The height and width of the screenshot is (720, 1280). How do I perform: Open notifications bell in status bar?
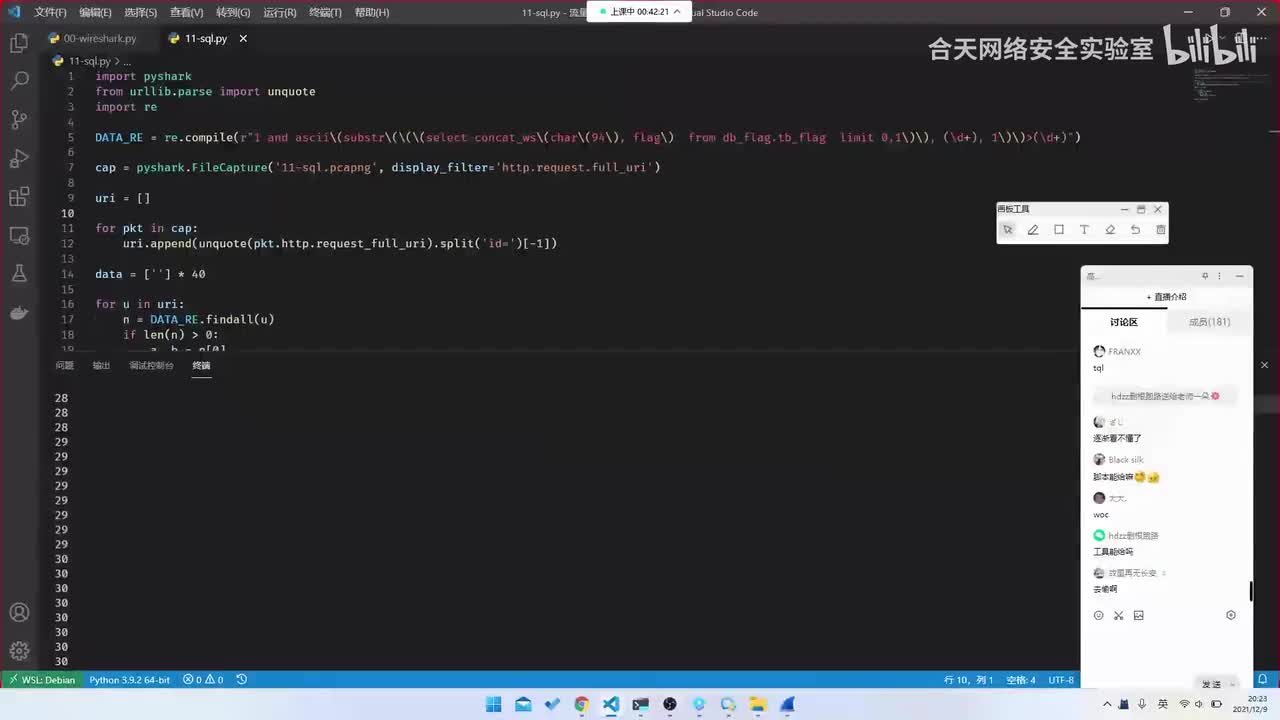(x=1263, y=680)
